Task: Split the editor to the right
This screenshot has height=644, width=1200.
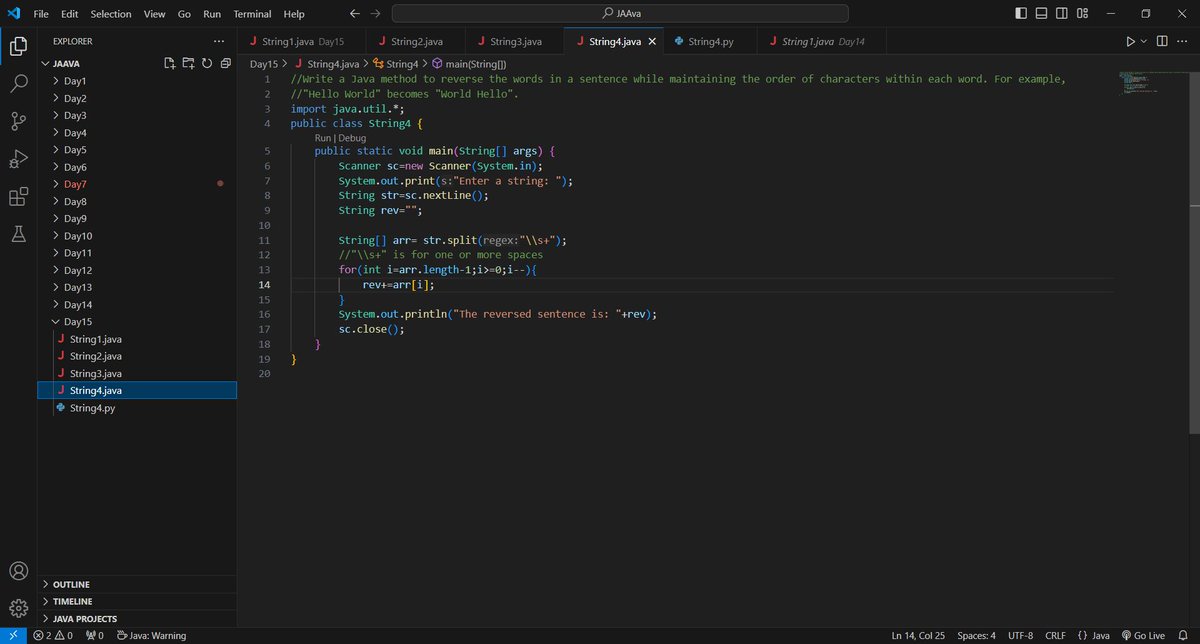Action: click(1162, 42)
